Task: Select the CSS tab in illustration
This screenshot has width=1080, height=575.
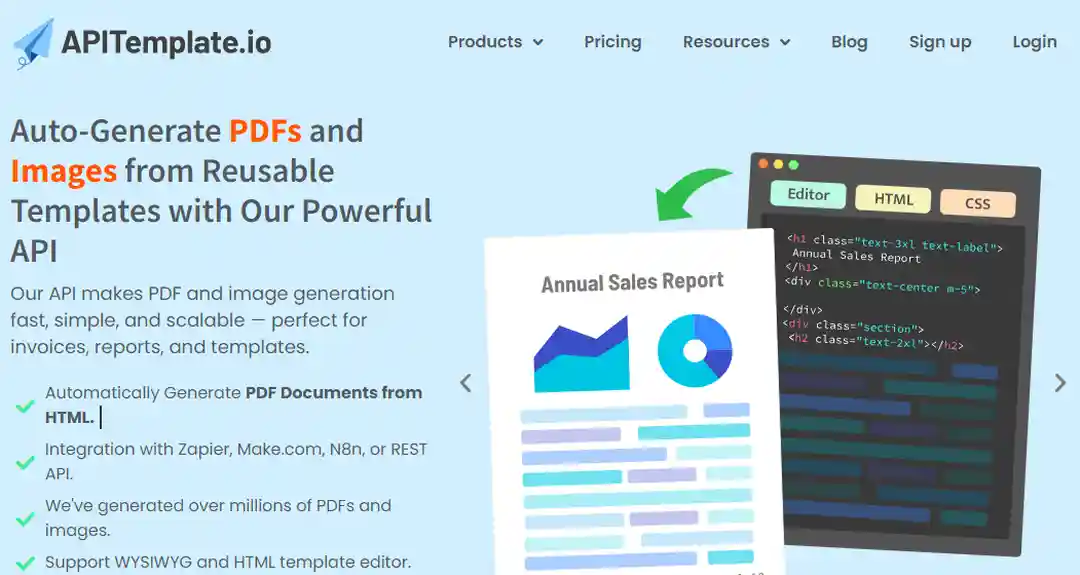Action: pos(977,203)
